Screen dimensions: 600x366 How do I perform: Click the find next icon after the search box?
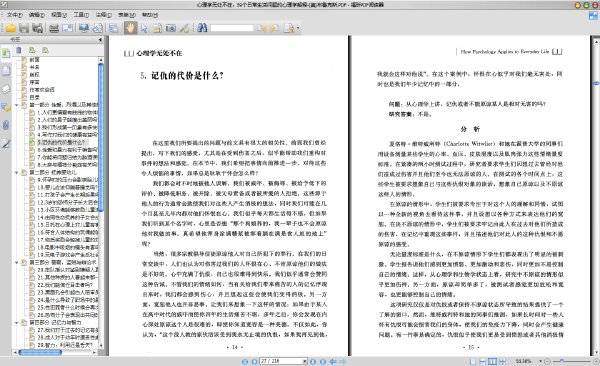[275, 28]
